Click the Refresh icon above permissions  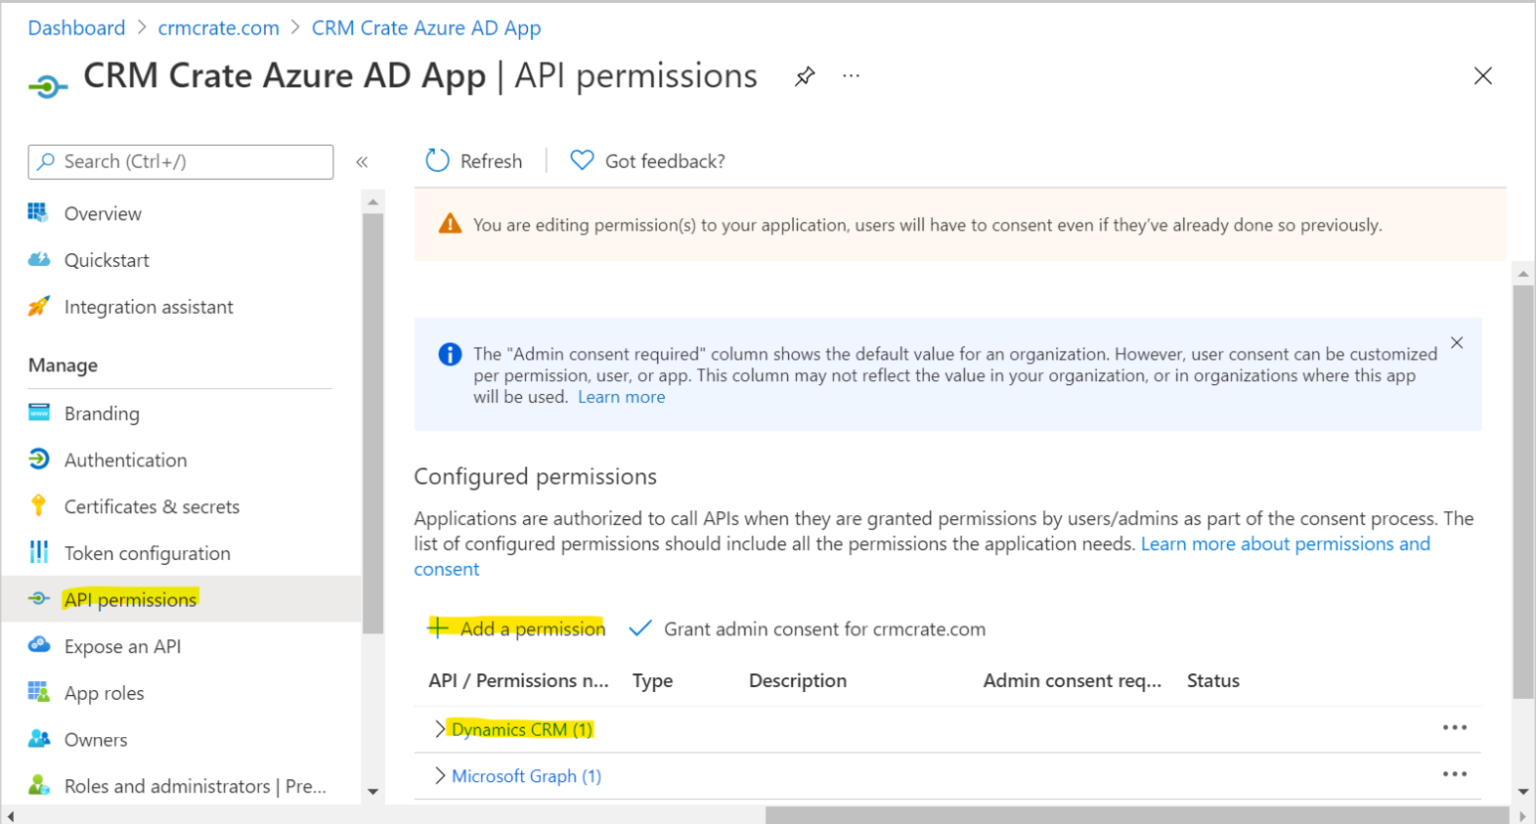click(x=437, y=160)
